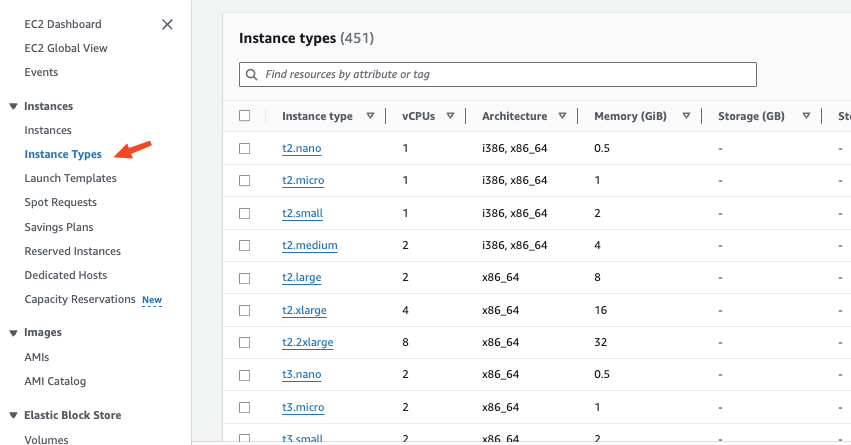Focus the Find resources search field

[498, 74]
